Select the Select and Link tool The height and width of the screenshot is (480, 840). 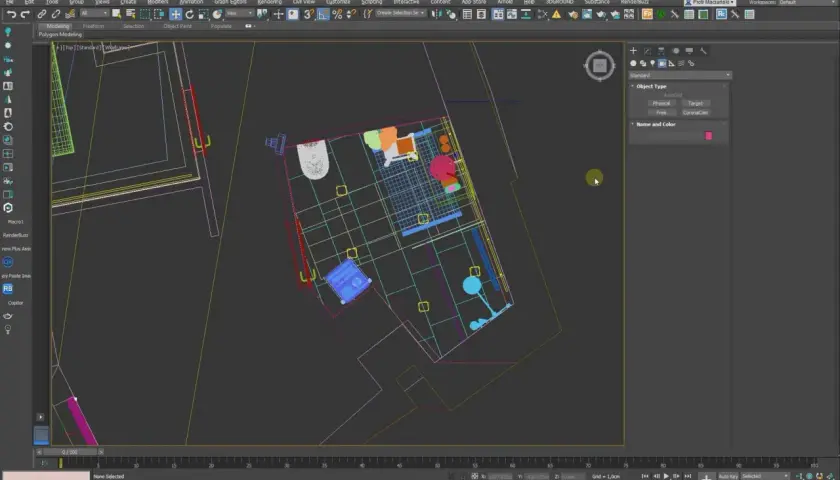42,14
